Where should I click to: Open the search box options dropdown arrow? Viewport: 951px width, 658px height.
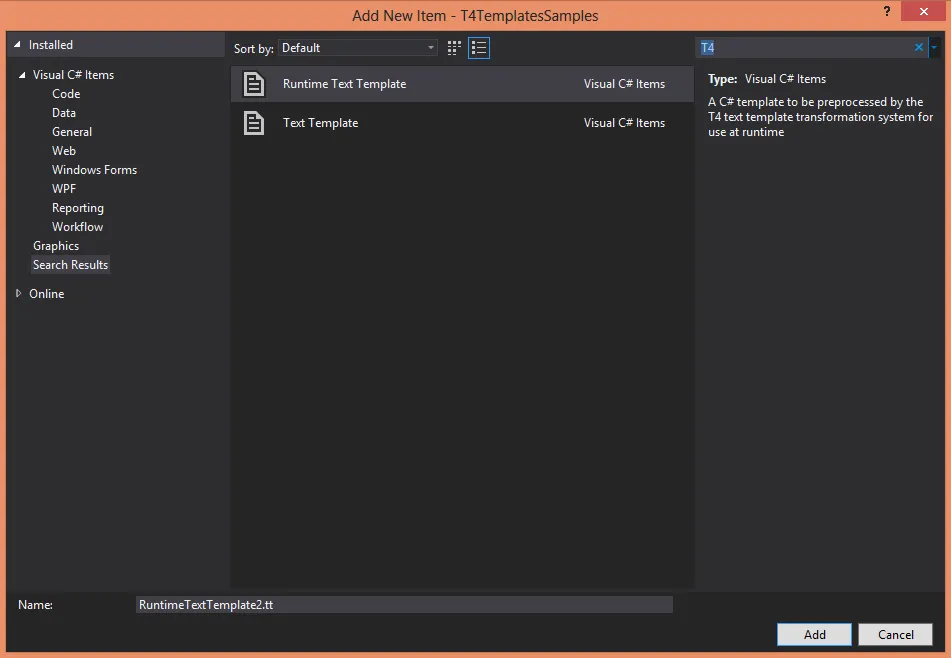coord(934,47)
